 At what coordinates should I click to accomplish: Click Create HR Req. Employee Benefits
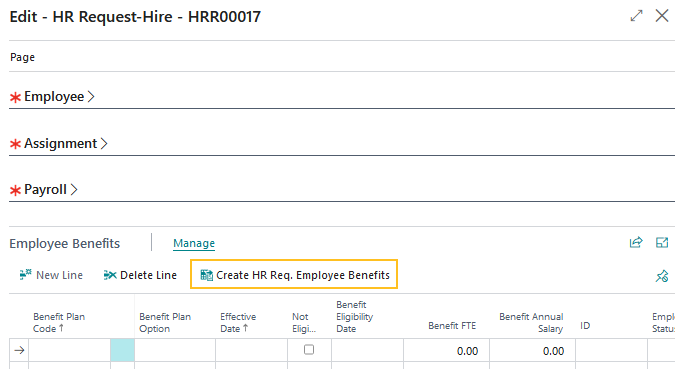[x=294, y=275]
